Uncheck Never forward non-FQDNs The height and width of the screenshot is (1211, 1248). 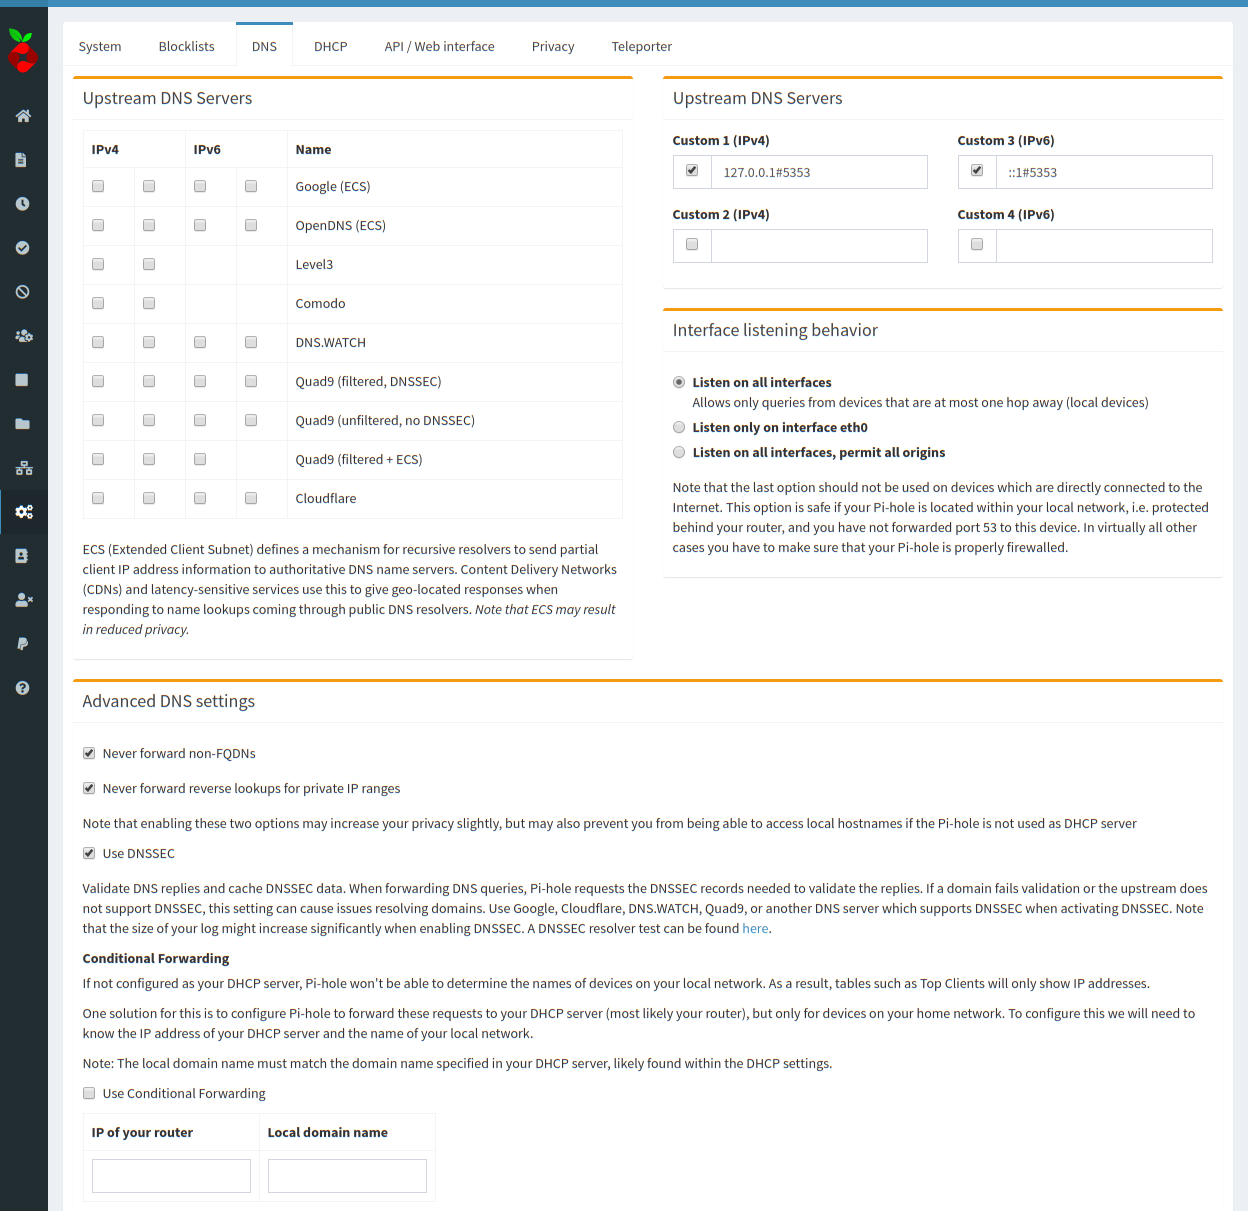pyautogui.click(x=89, y=753)
